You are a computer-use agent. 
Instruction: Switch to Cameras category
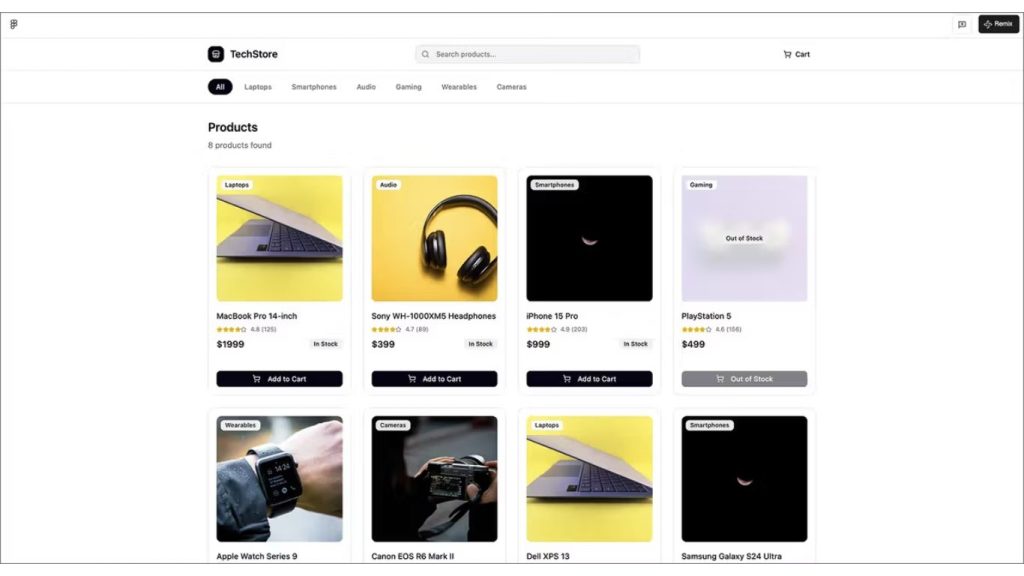511,87
